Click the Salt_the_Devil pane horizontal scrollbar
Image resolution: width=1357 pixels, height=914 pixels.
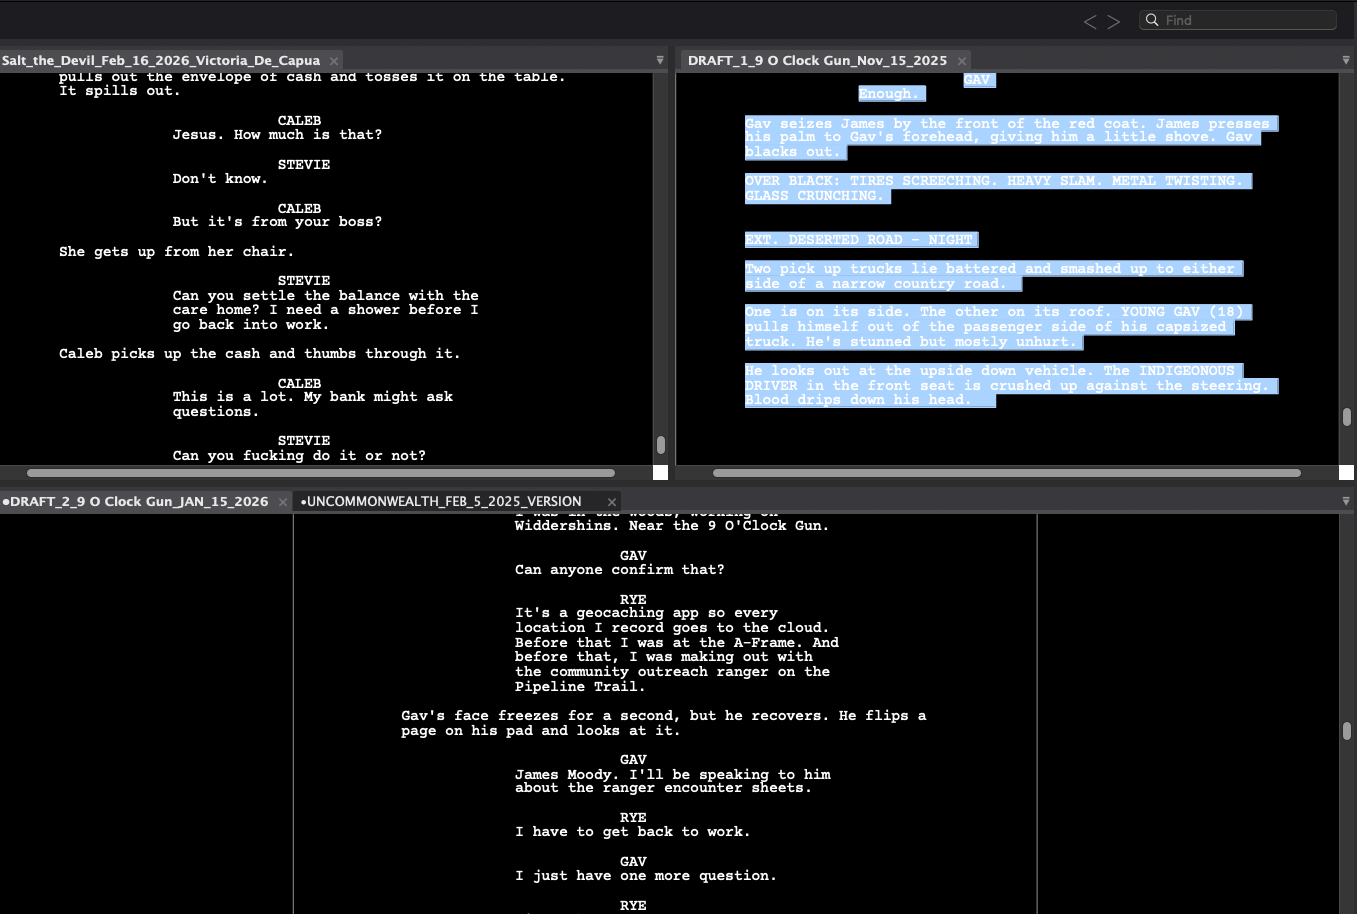tap(320, 473)
